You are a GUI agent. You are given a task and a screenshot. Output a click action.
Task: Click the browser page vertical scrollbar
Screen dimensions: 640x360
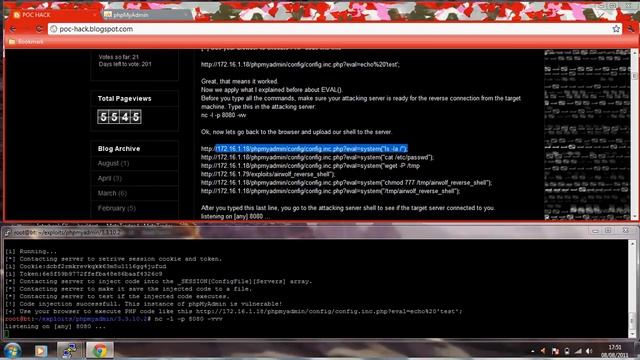[634, 135]
